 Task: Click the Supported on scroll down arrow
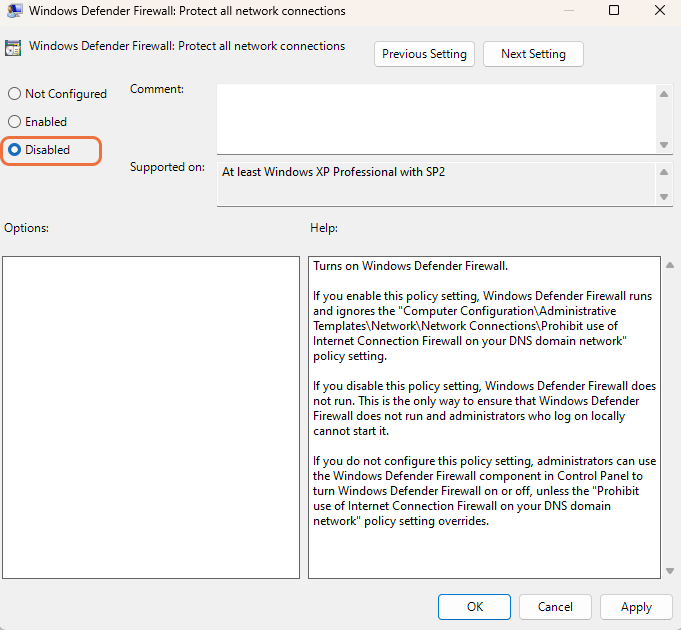point(664,198)
